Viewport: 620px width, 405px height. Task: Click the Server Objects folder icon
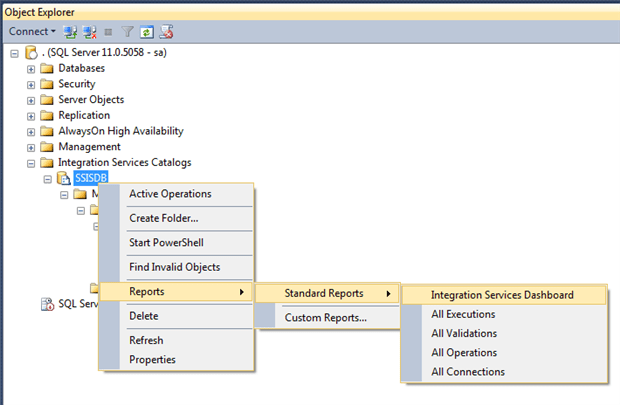47,100
